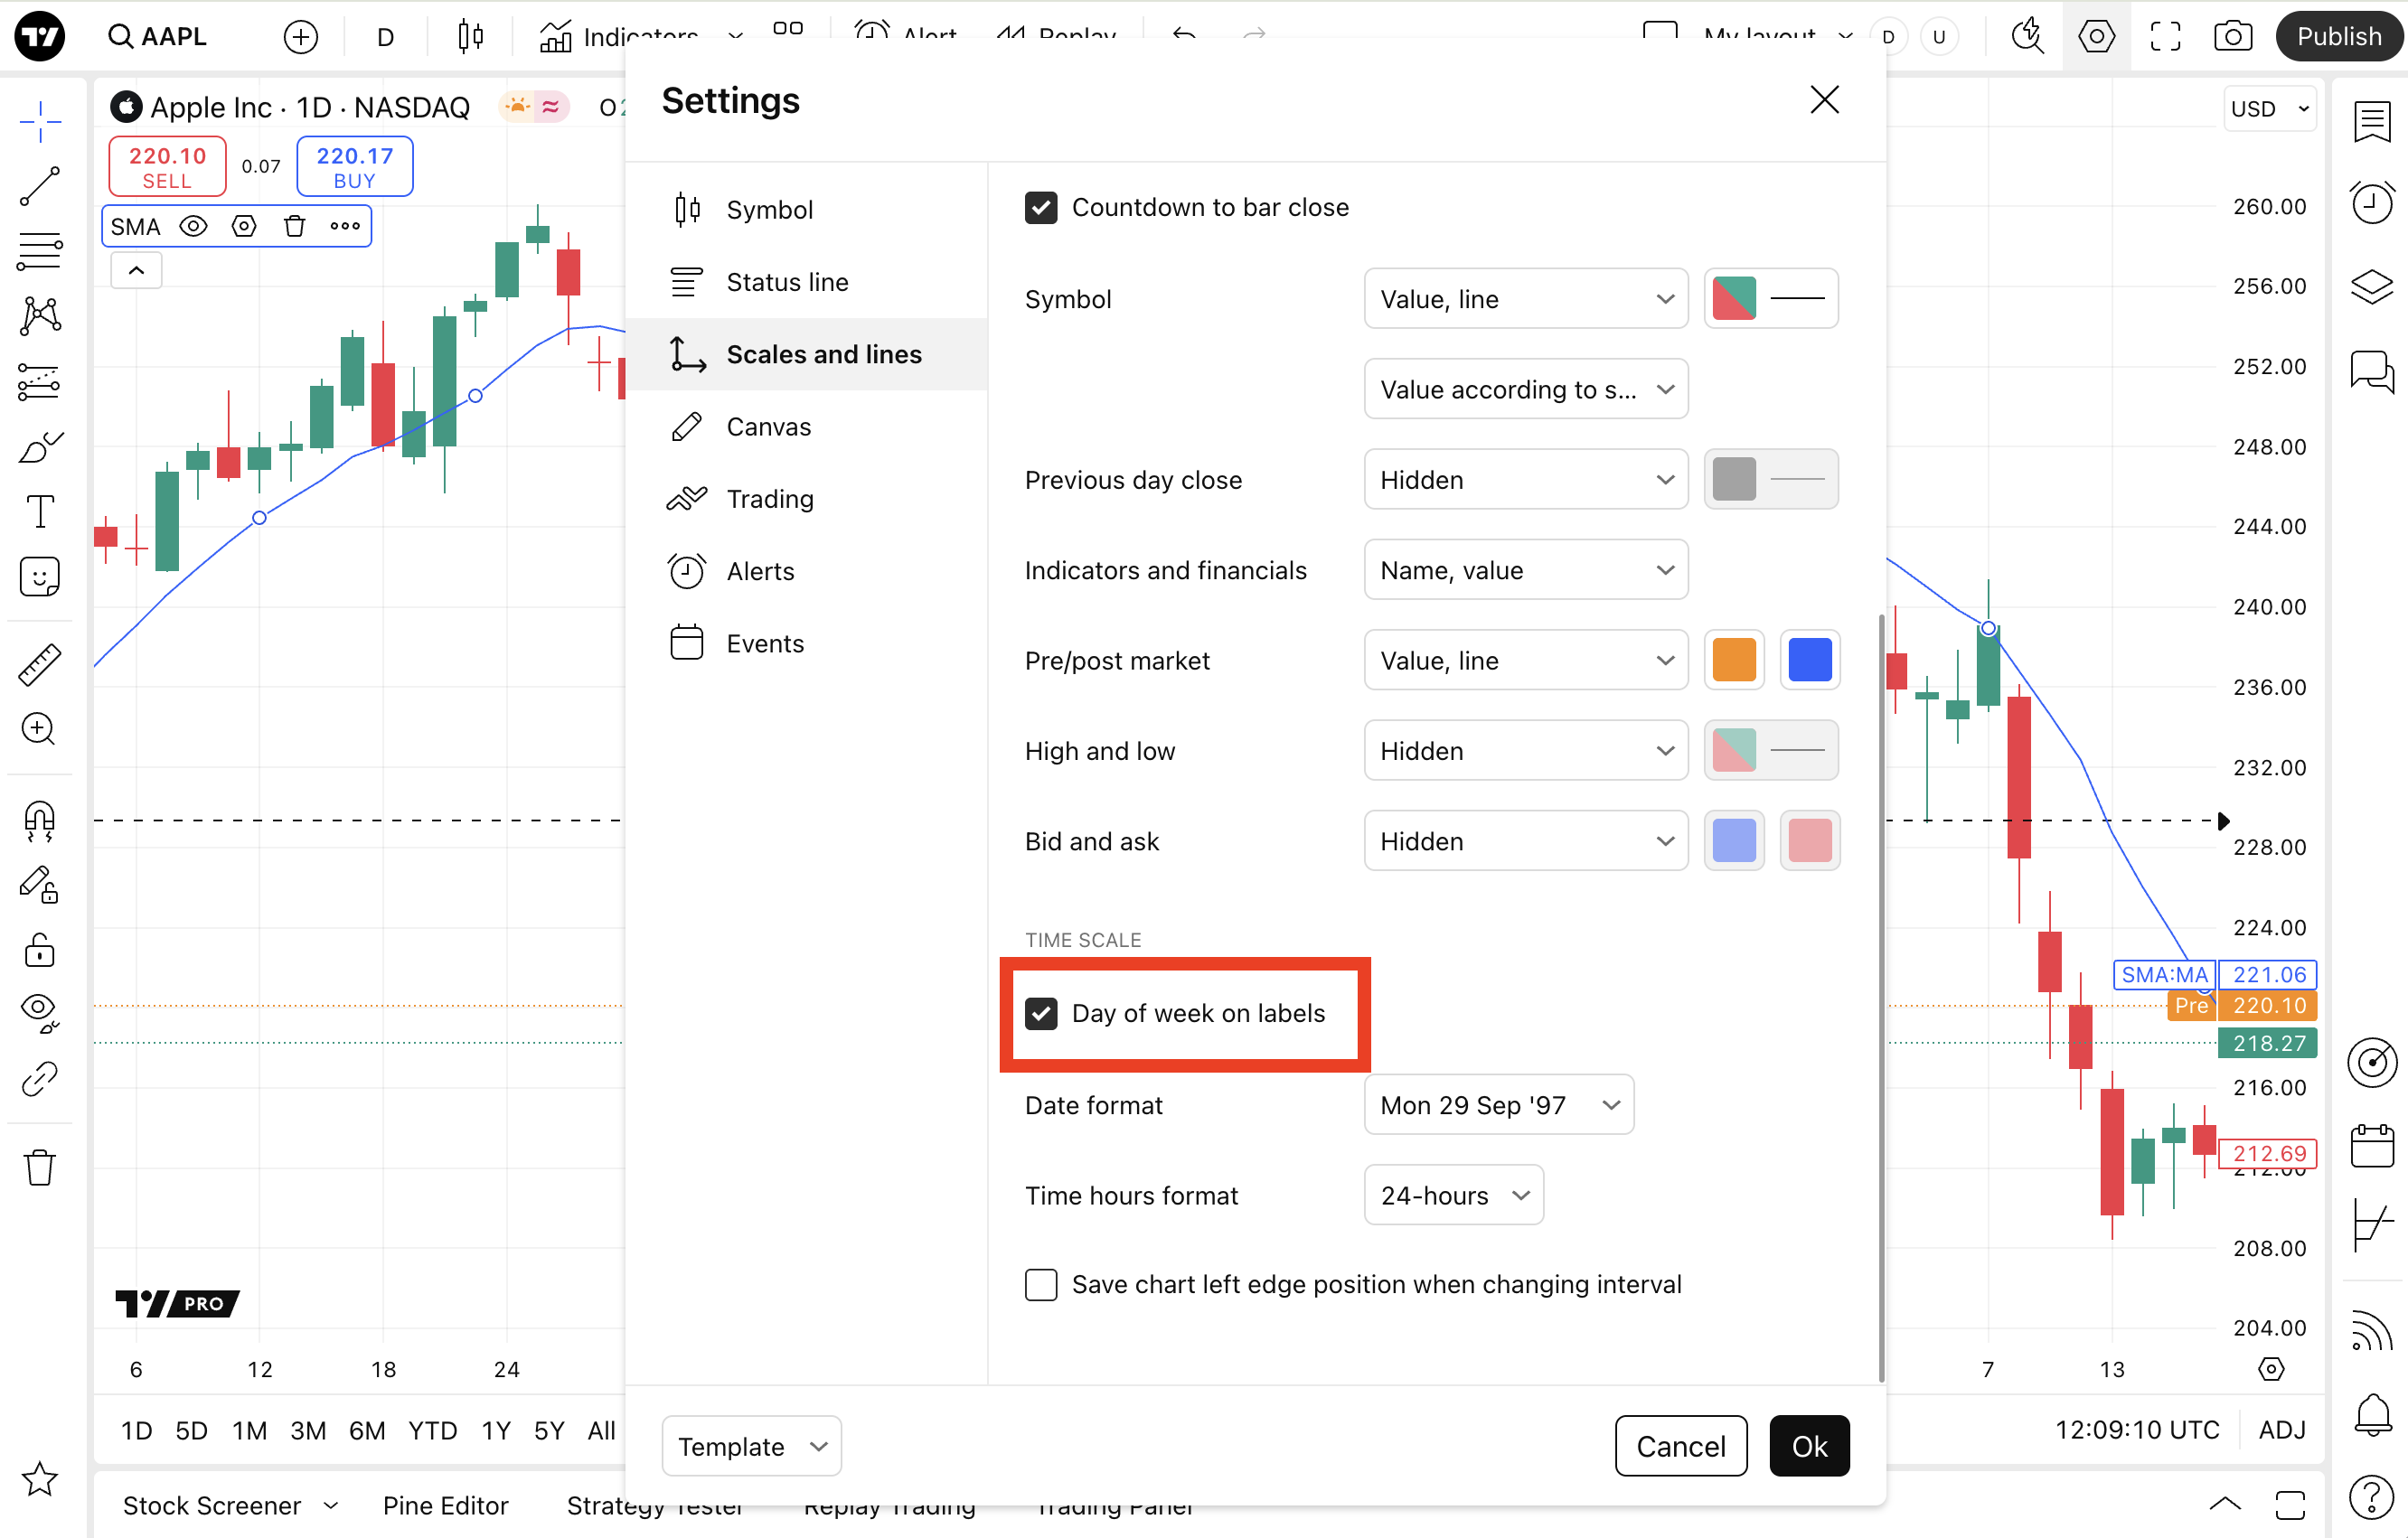Select the trend line drawing tool

click(40, 186)
